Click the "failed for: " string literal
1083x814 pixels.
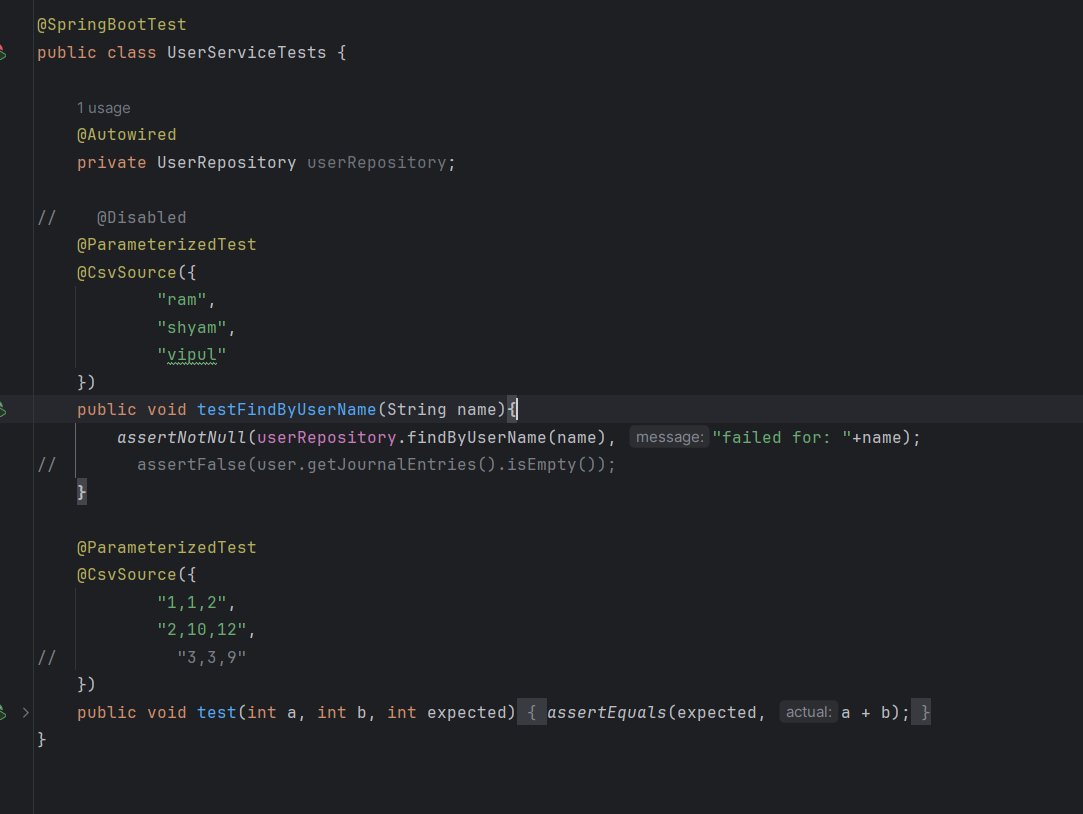(x=782, y=437)
